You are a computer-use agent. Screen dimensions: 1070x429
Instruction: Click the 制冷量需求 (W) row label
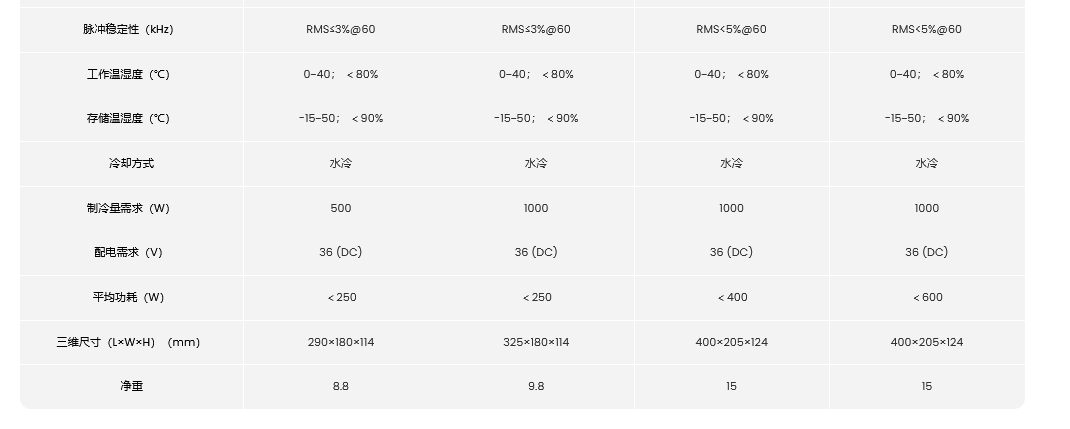[128, 208]
